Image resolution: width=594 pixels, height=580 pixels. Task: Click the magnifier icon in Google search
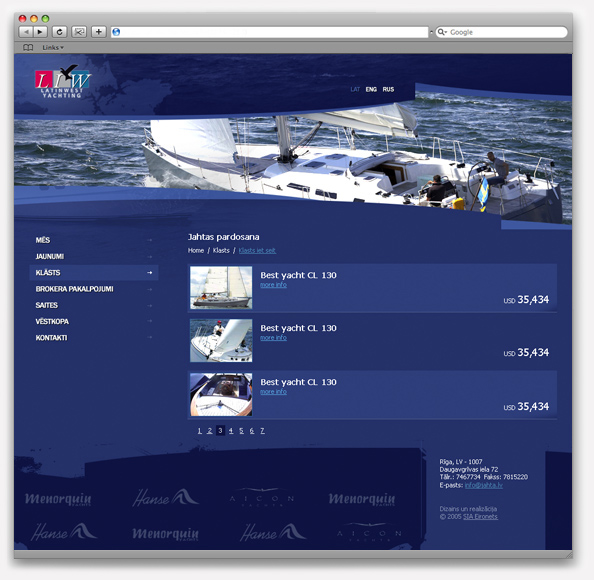coord(442,32)
